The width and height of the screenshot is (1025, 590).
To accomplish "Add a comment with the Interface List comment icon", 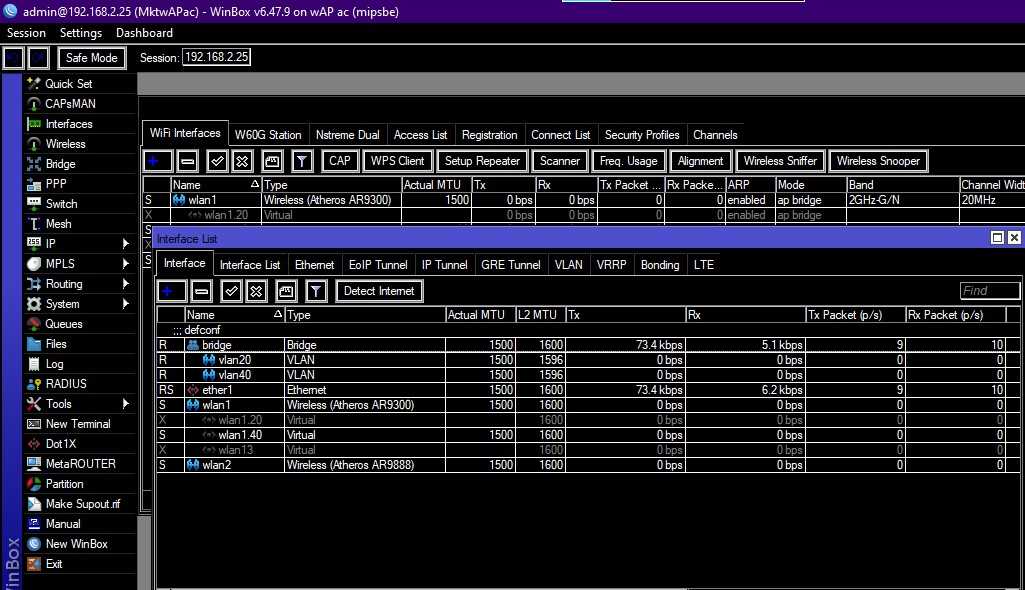I will pos(286,291).
